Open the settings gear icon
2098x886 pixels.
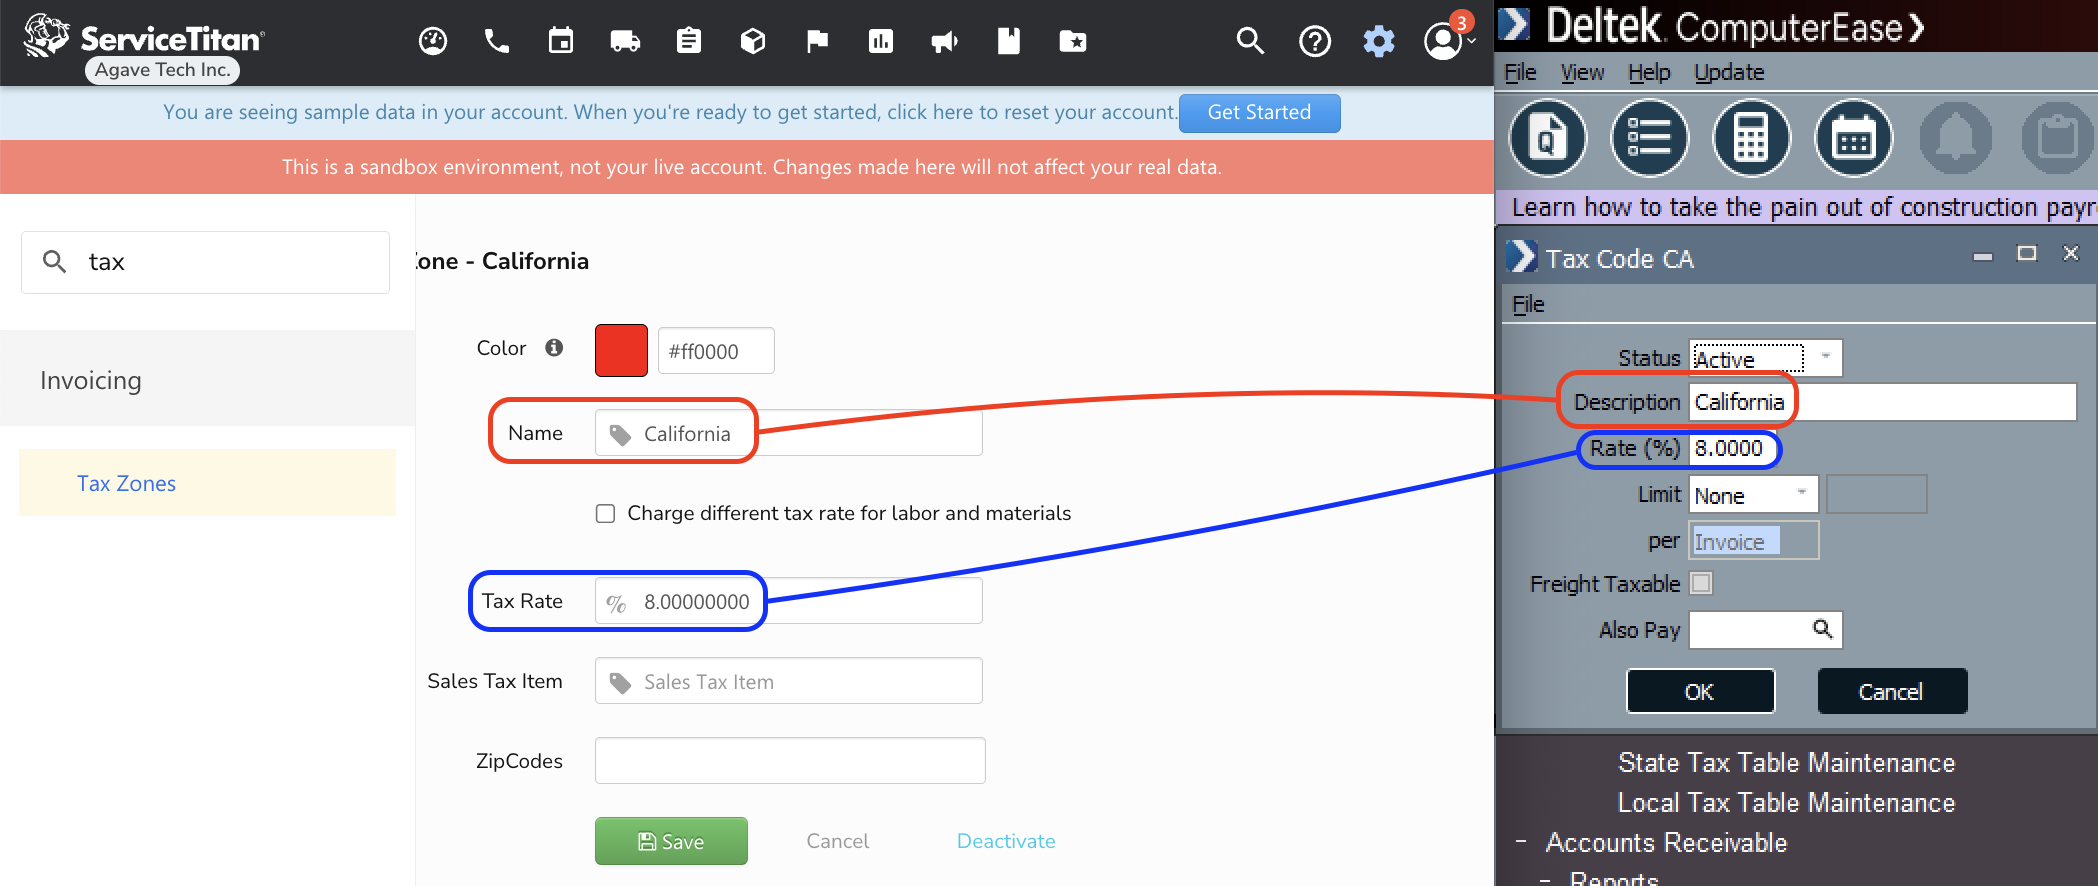(x=1379, y=41)
